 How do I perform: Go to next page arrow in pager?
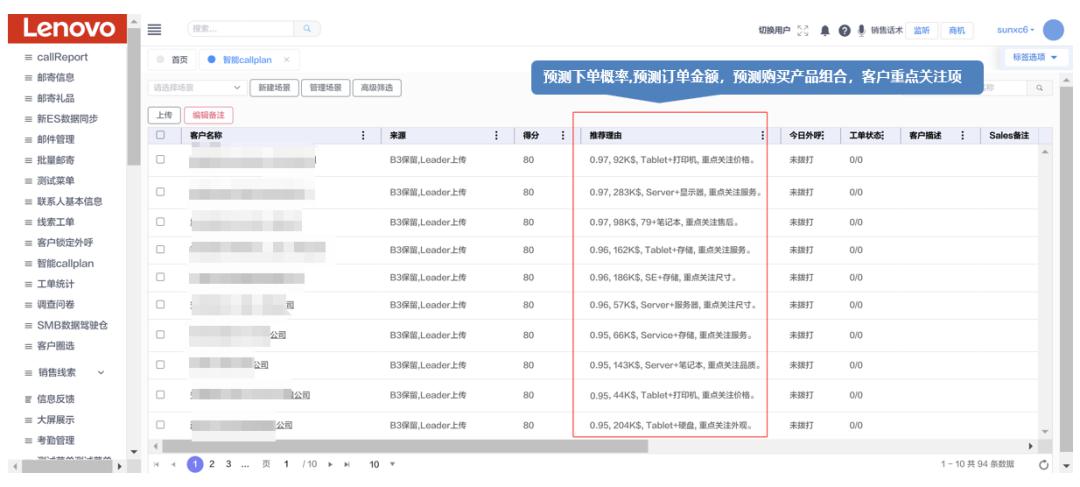[x=330, y=464]
